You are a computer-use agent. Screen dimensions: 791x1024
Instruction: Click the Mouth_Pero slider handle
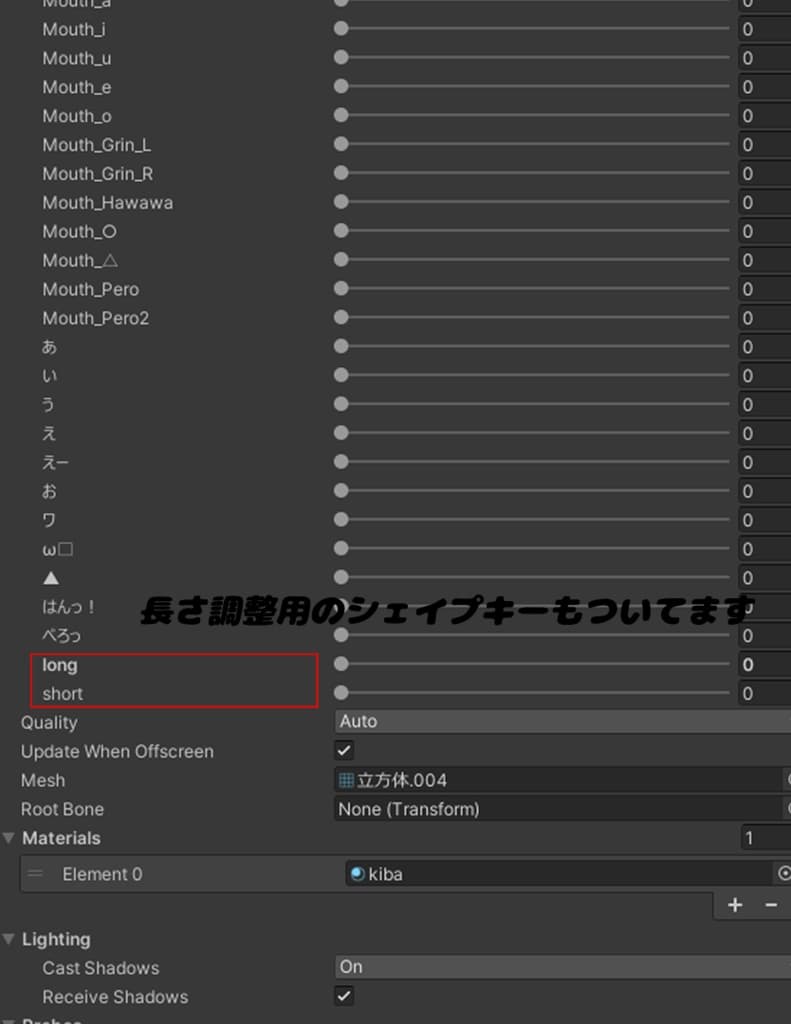(x=341, y=289)
